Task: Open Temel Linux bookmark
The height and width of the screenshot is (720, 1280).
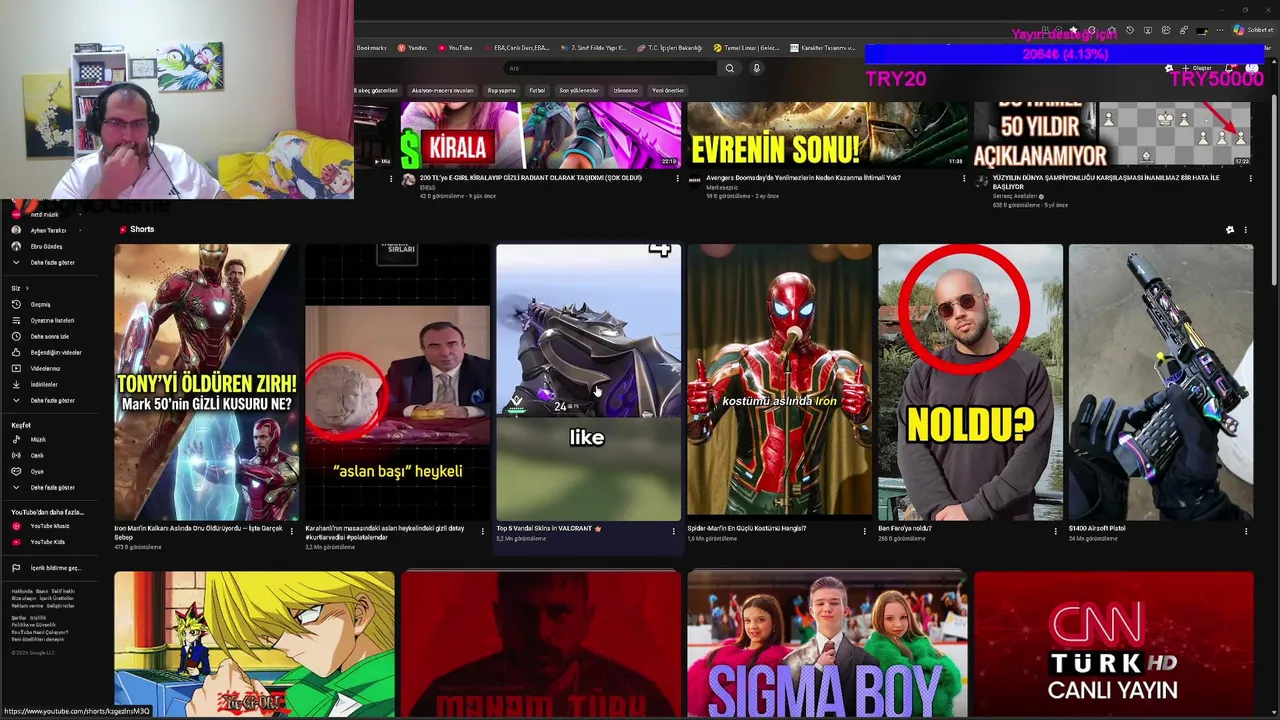Action: click(x=746, y=48)
